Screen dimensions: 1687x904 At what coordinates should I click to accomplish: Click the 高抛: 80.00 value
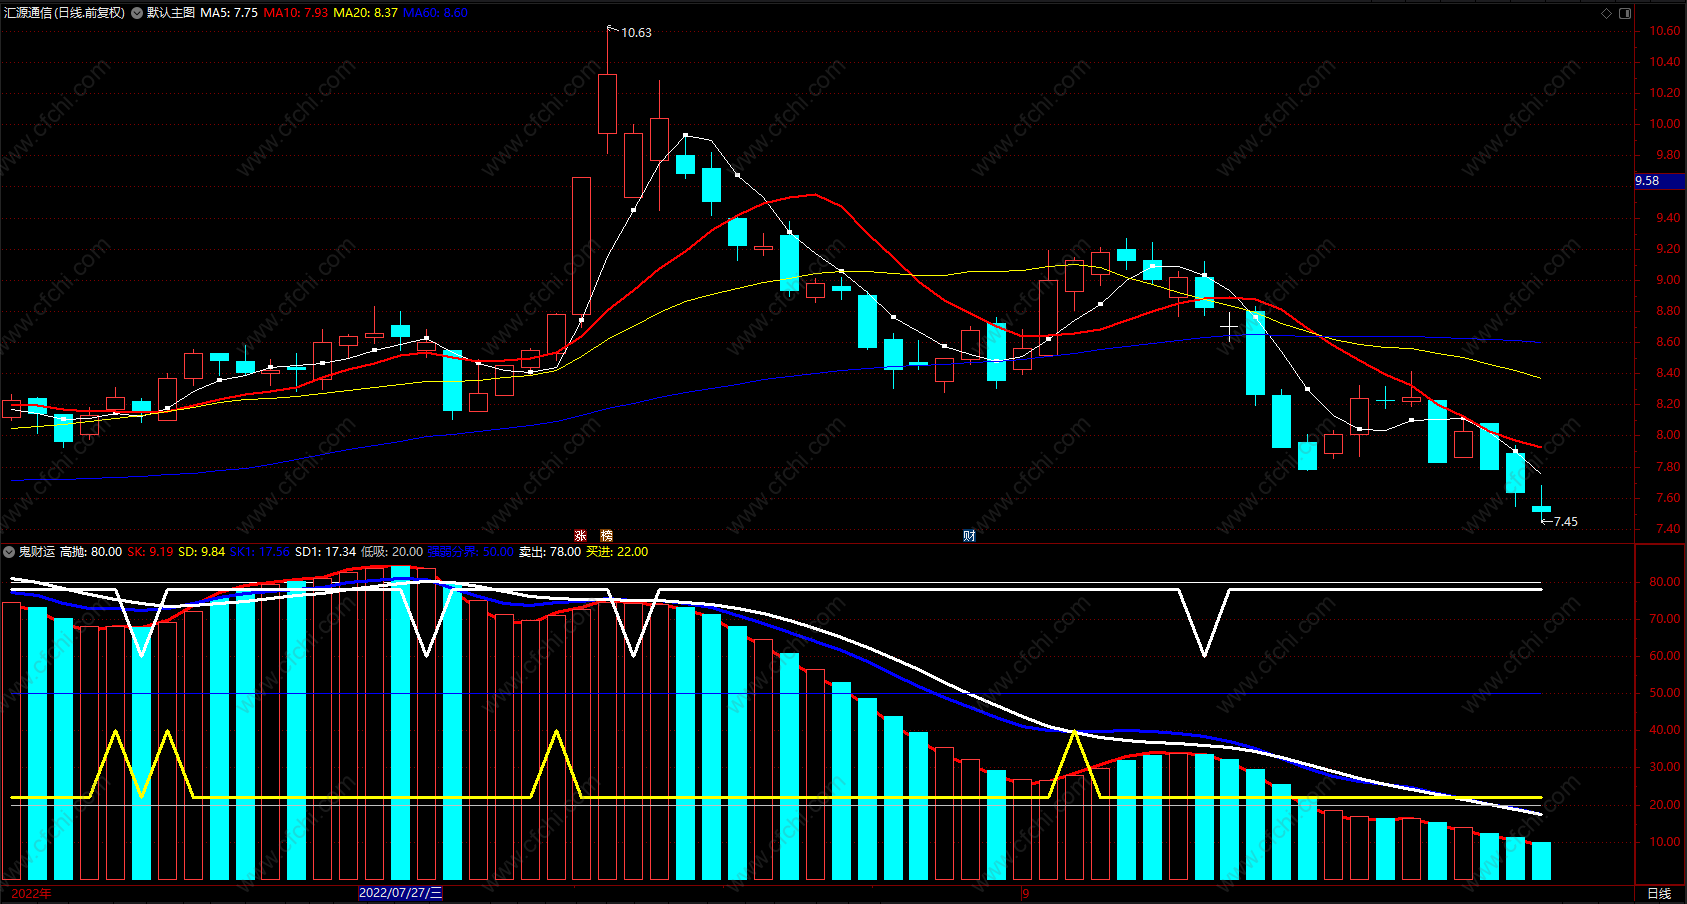[91, 552]
